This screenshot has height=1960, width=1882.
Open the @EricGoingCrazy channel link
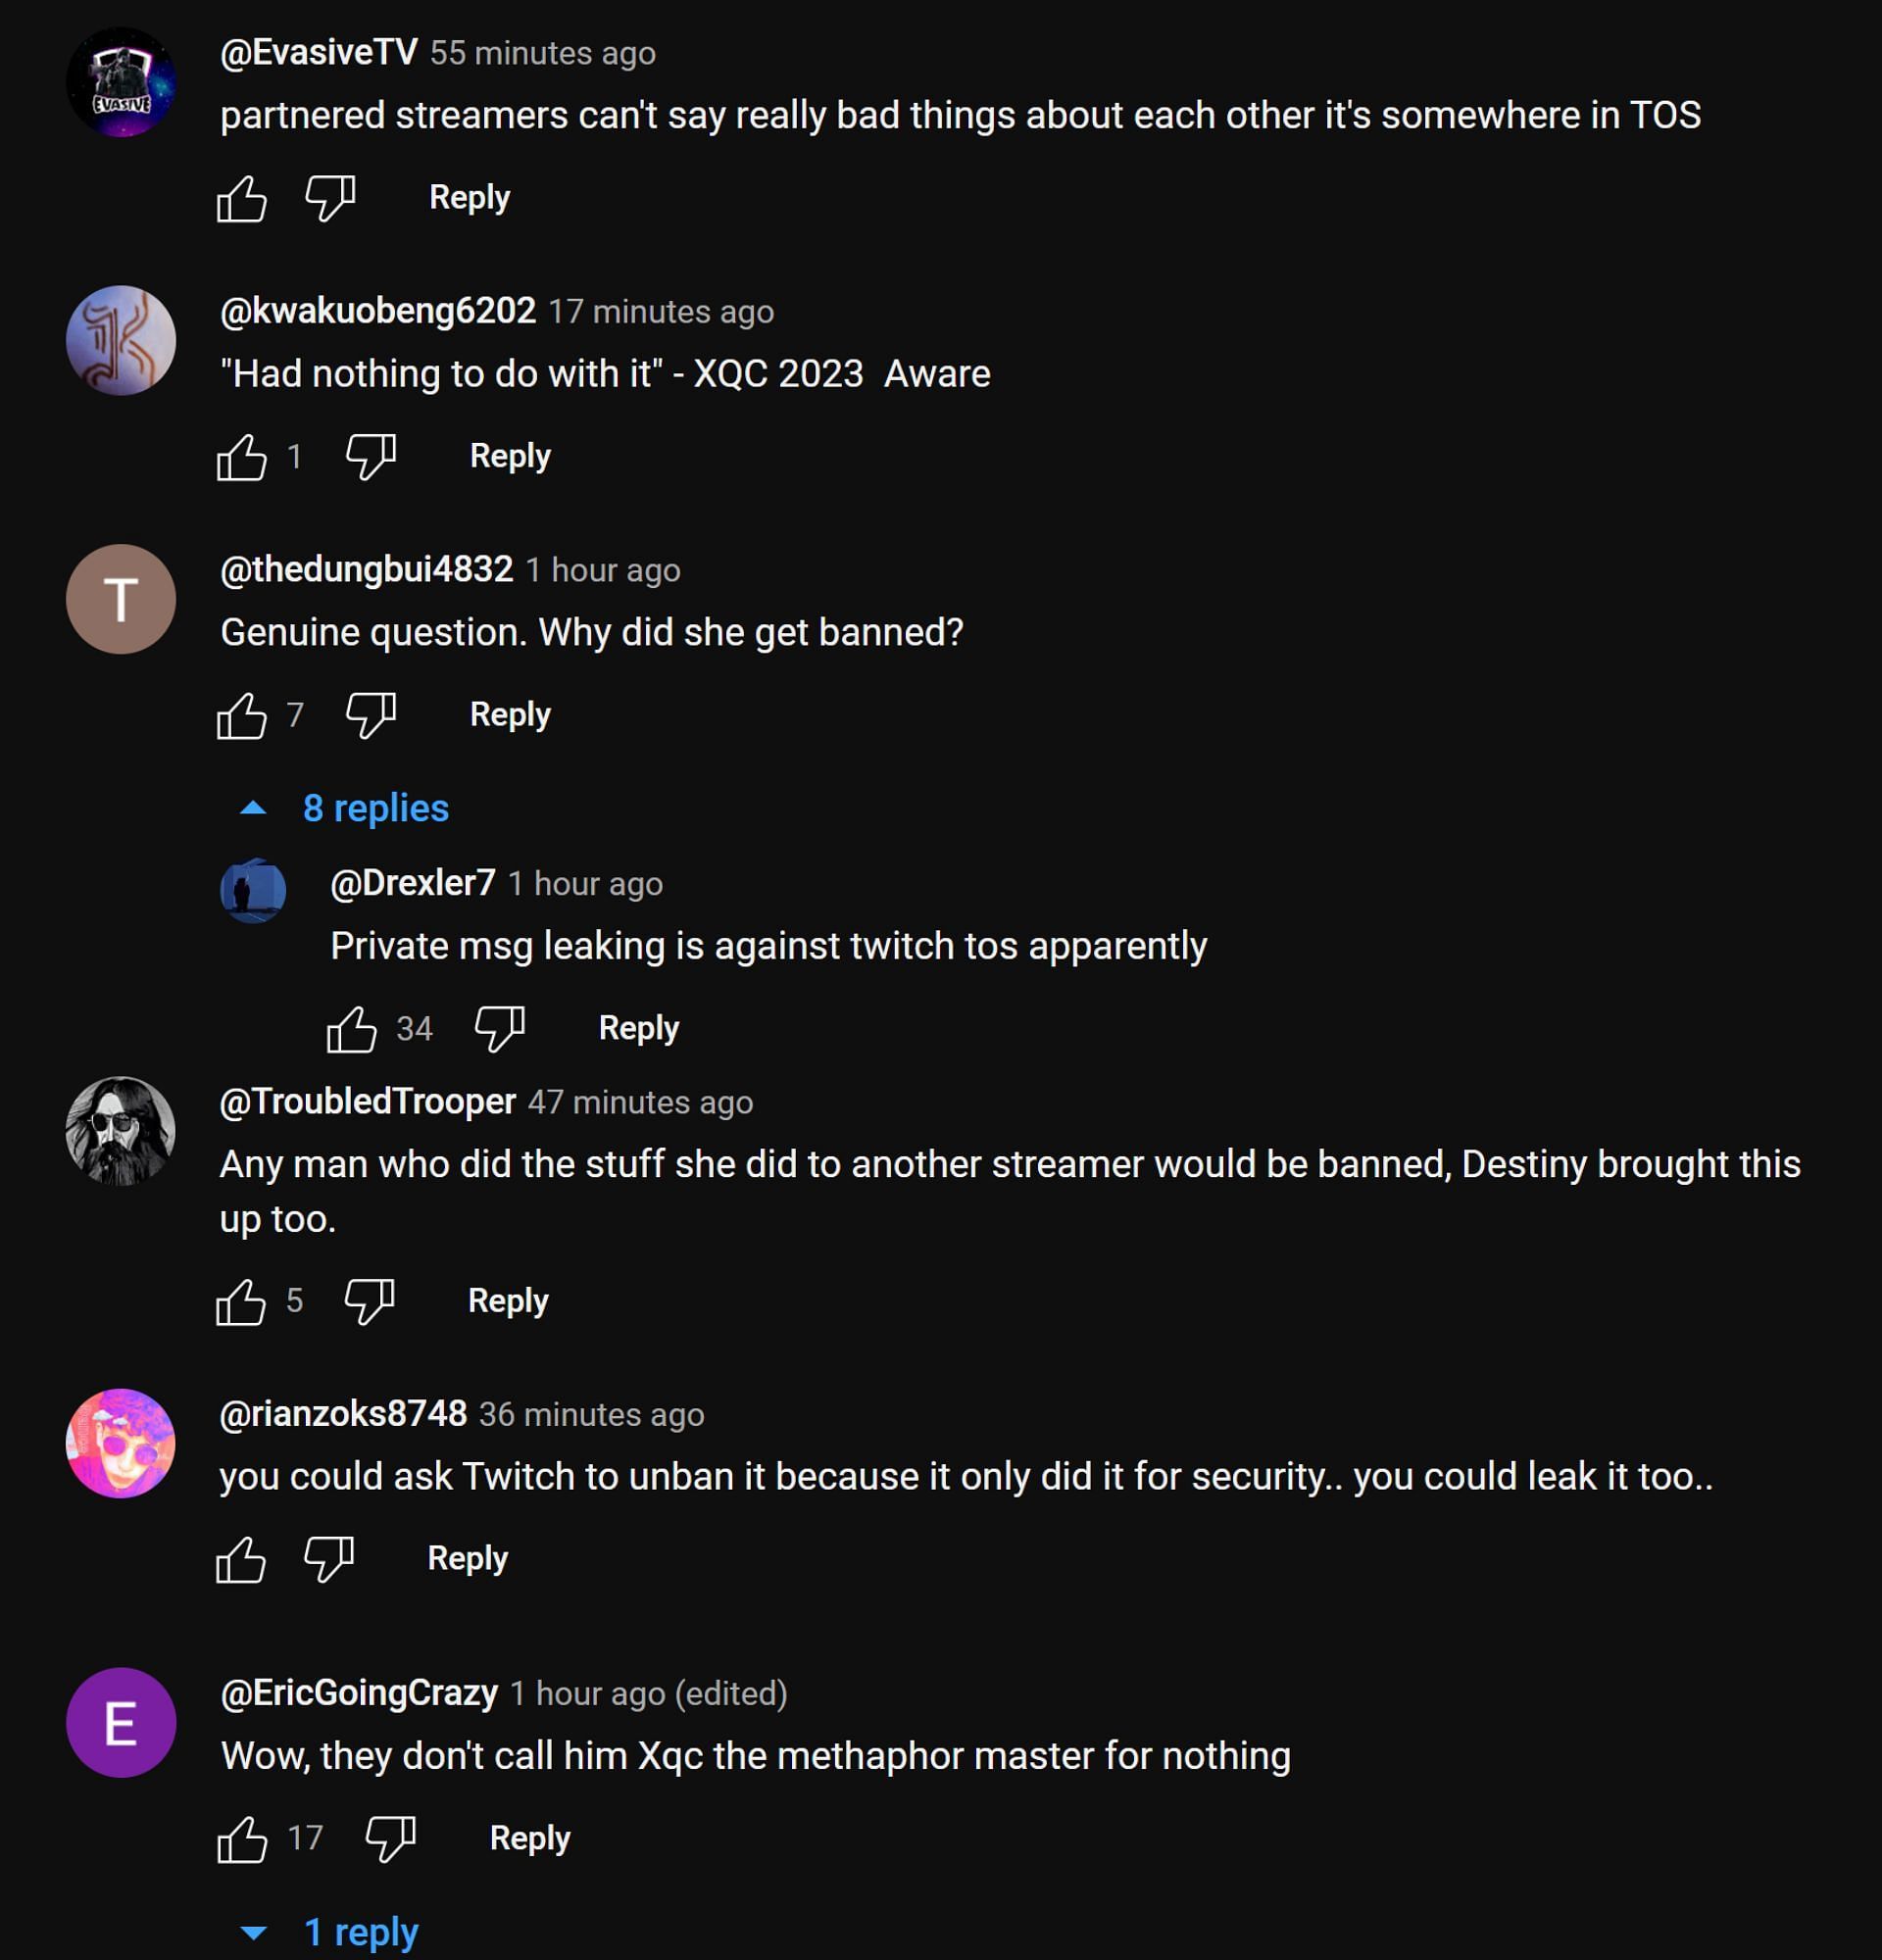(359, 1693)
